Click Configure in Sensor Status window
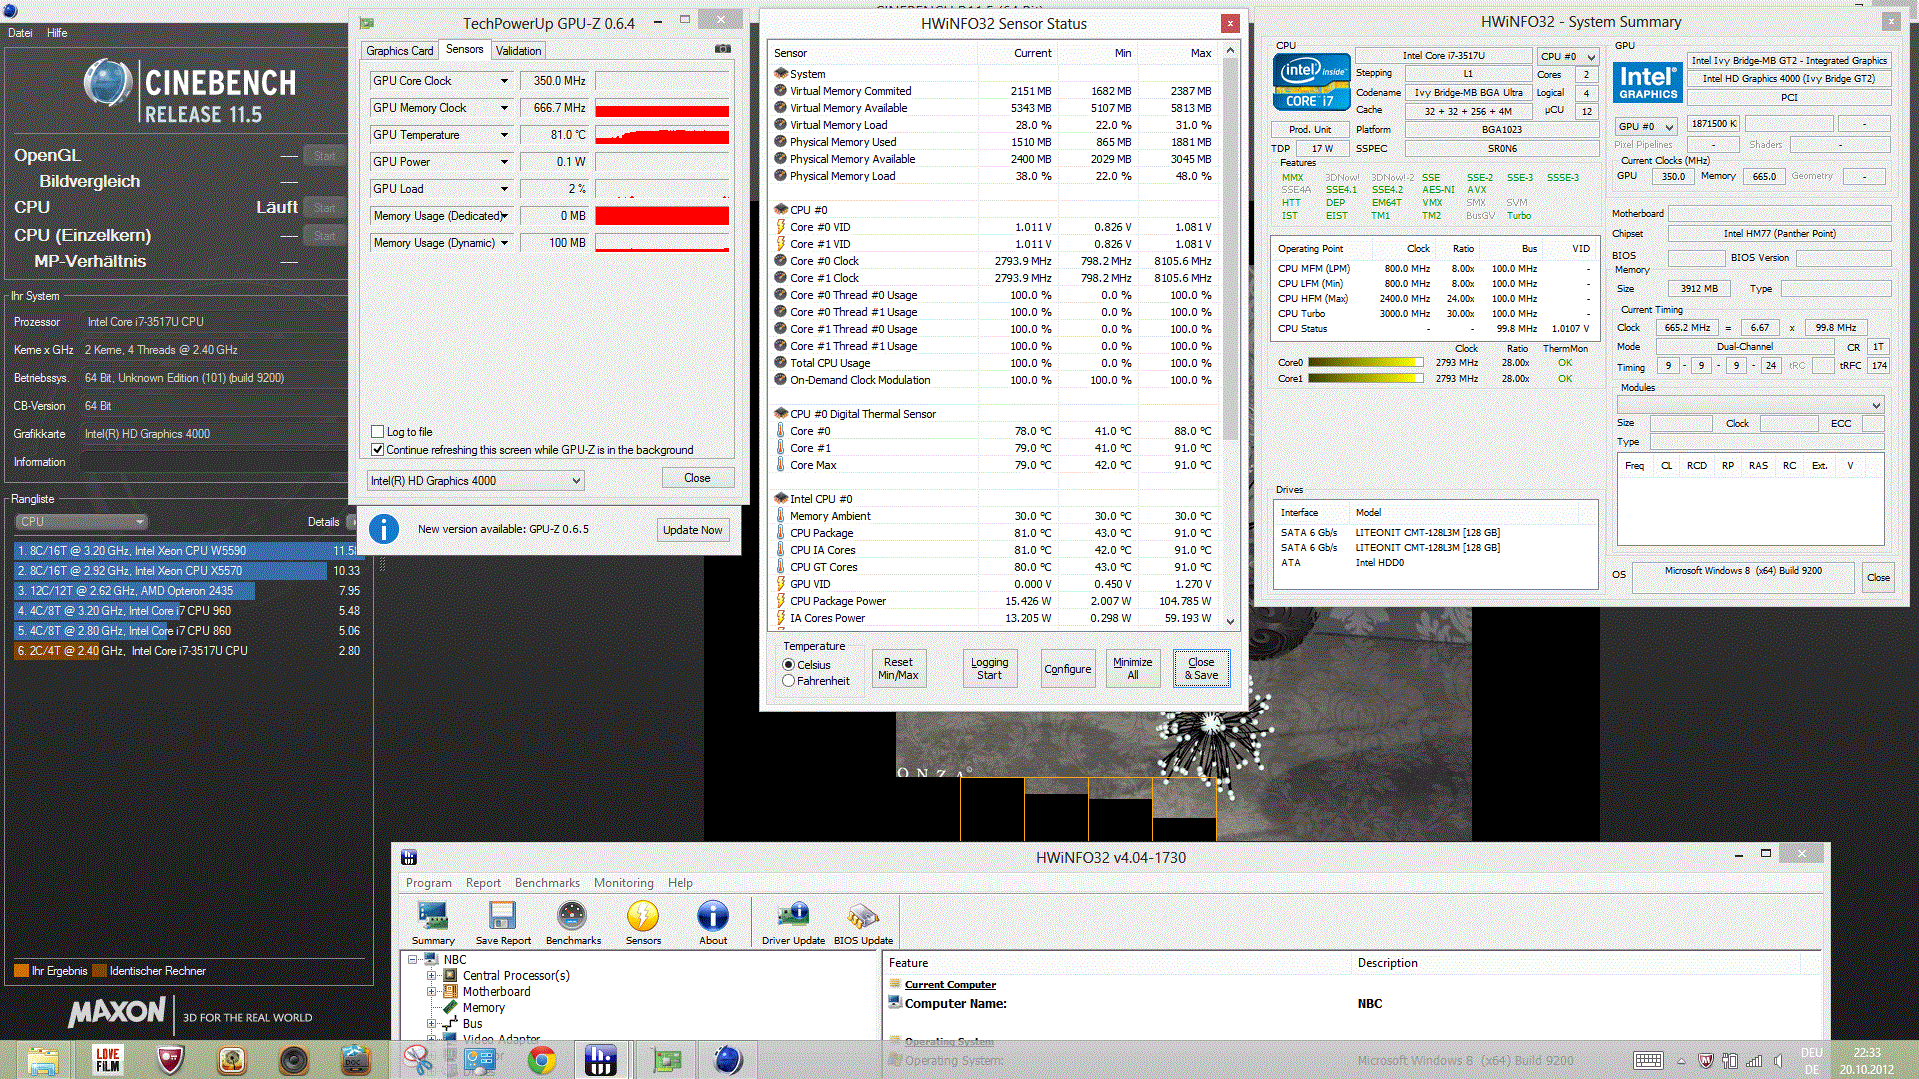The width and height of the screenshot is (1919, 1079). [x=1067, y=669]
